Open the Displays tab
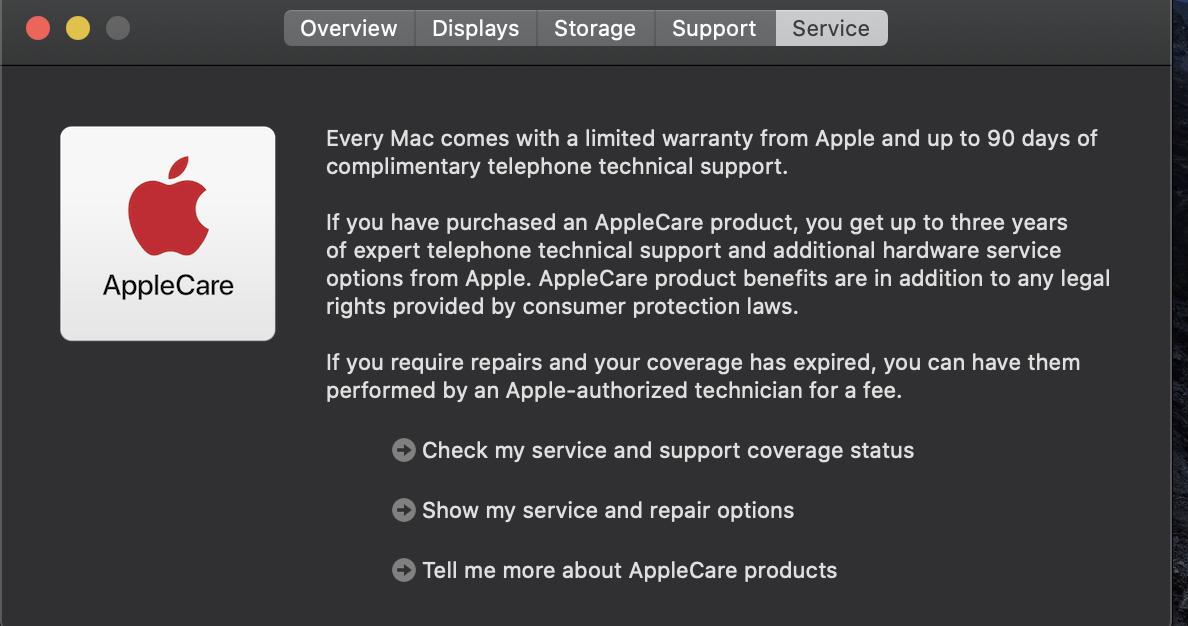 pyautogui.click(x=475, y=28)
